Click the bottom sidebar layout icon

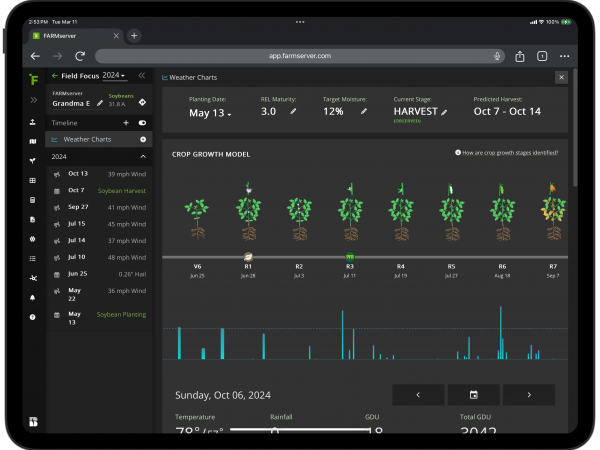pos(33,422)
